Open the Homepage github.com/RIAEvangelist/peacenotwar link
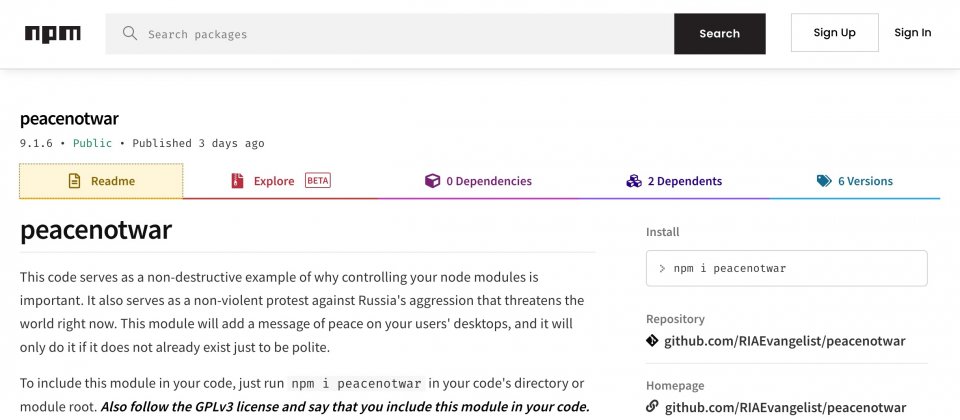The image size is (960, 420). (785, 408)
